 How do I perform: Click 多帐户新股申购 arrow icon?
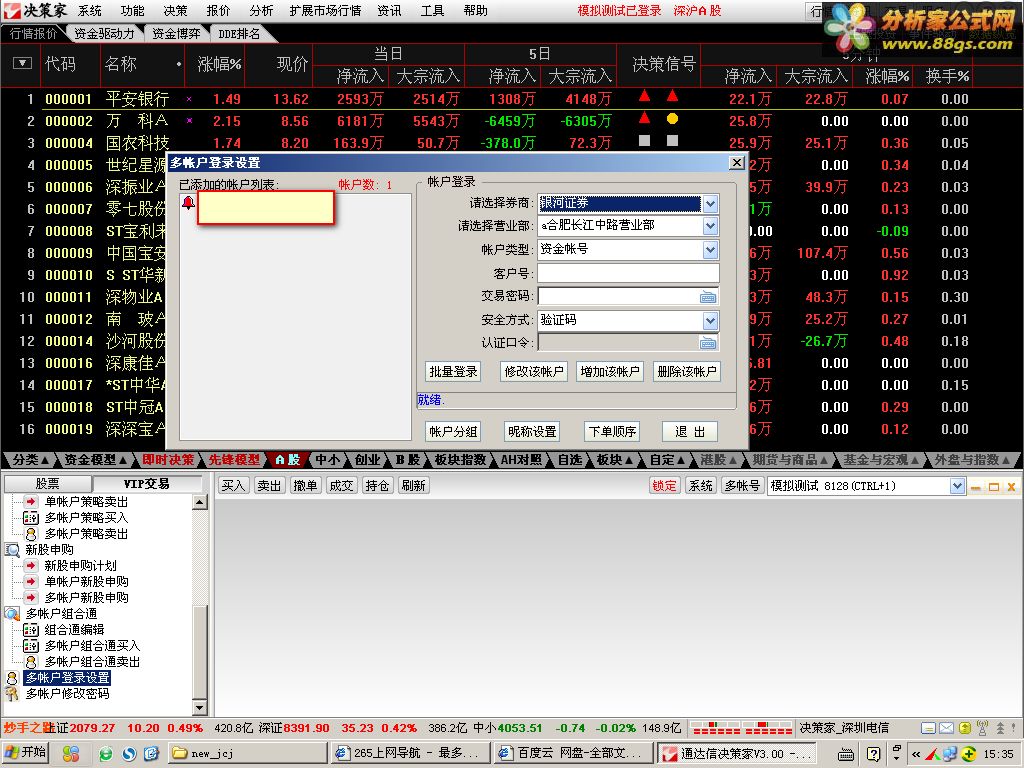31,598
